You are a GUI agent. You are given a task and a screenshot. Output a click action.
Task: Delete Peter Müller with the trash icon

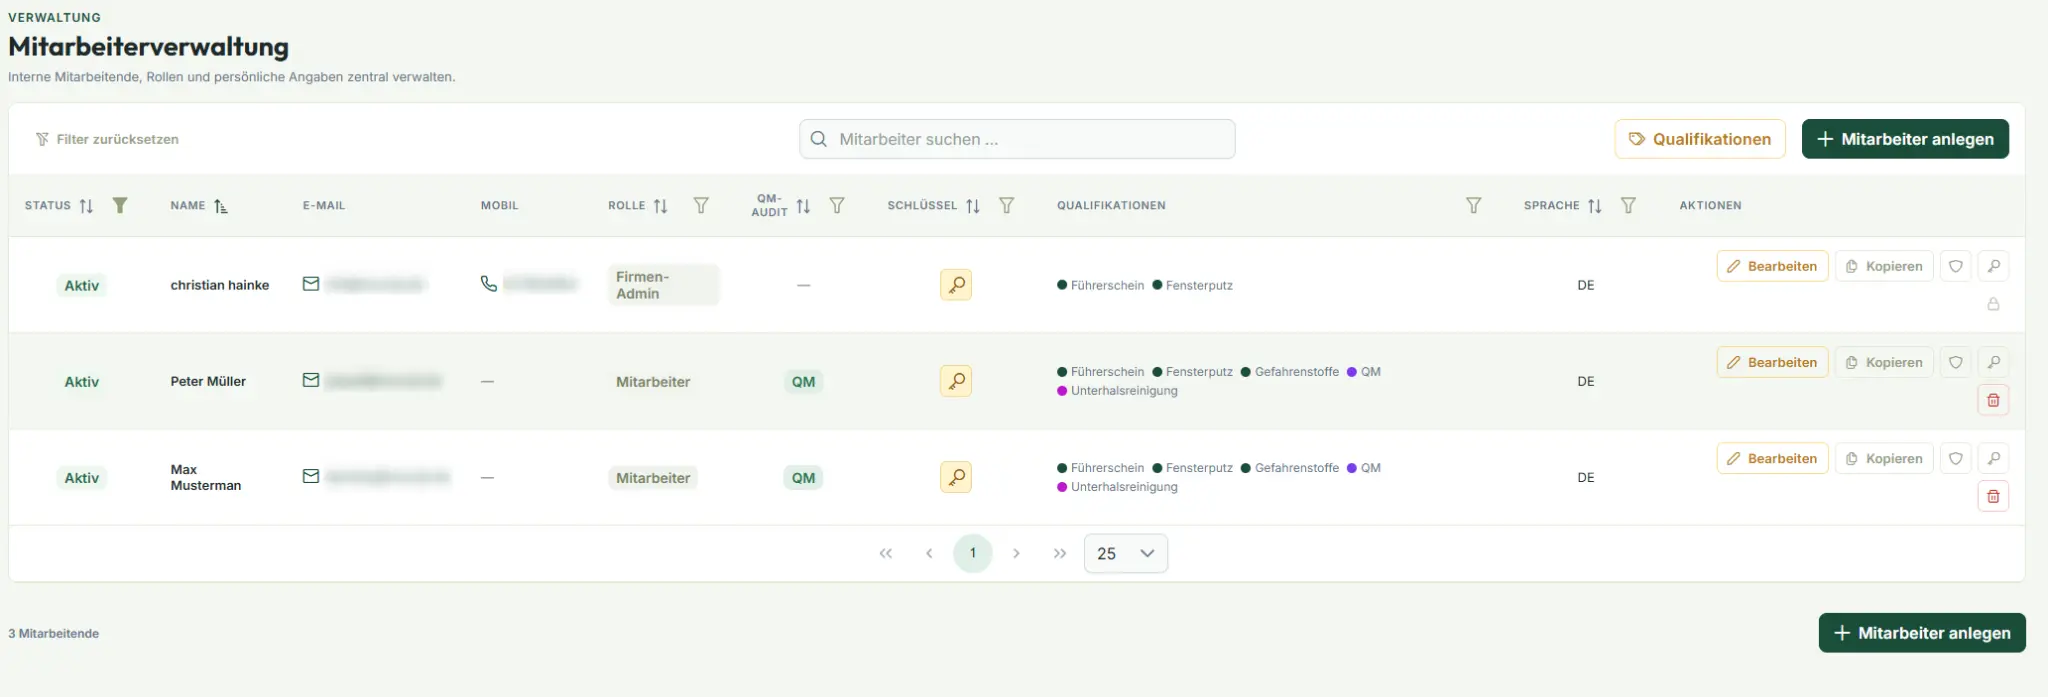coord(1994,400)
